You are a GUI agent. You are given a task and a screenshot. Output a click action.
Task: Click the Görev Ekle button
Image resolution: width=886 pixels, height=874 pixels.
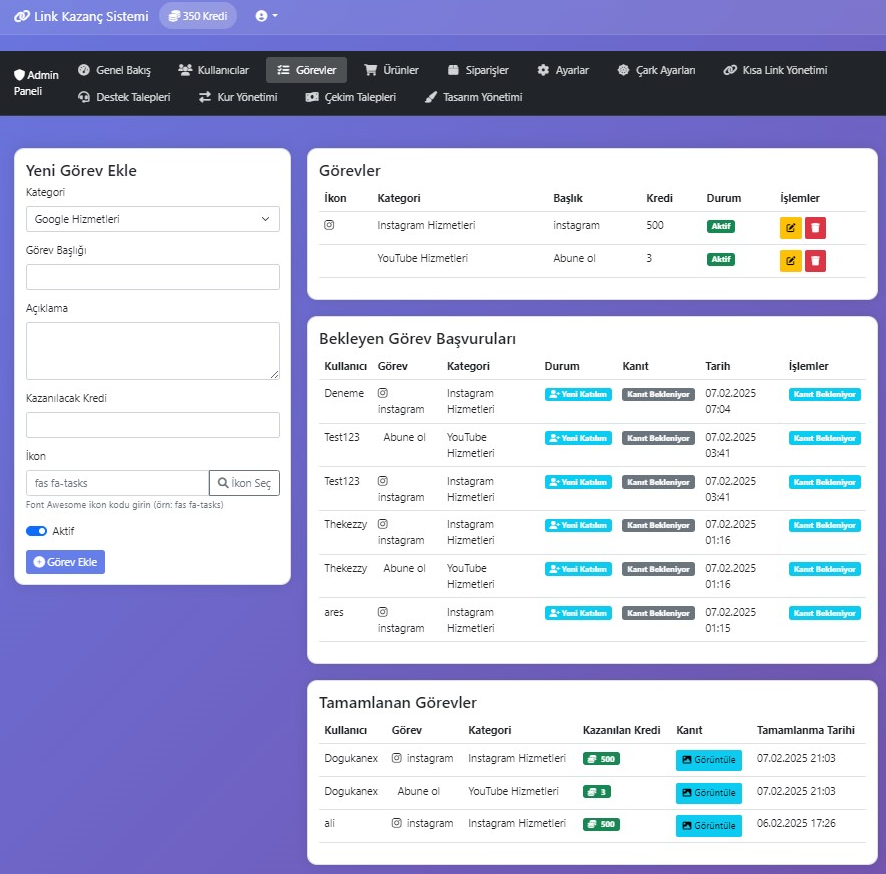[x=66, y=562]
